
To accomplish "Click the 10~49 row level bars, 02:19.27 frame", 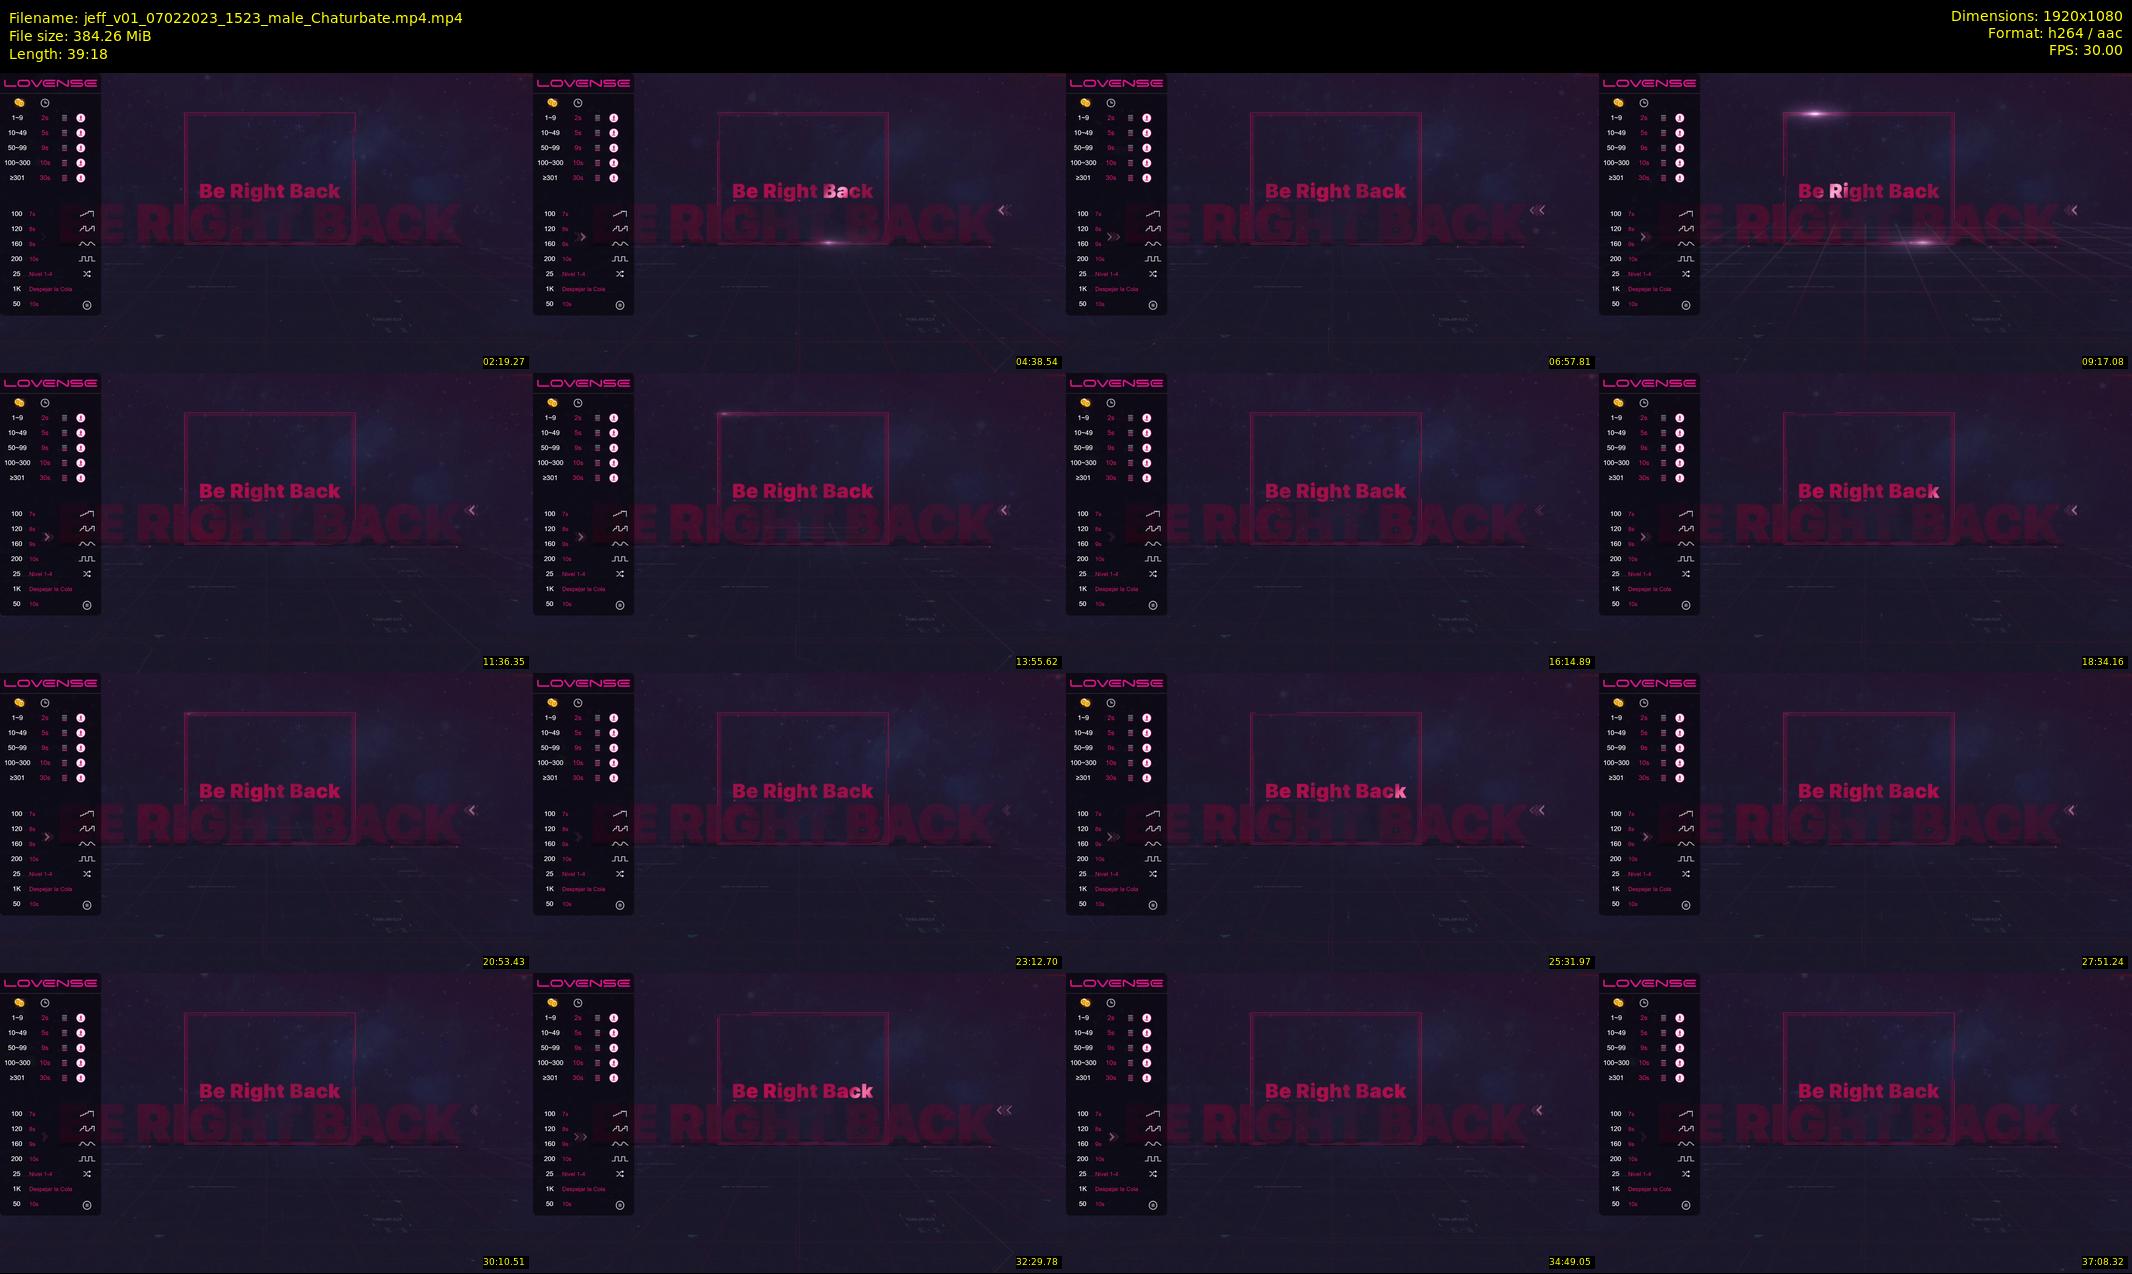I will point(65,133).
